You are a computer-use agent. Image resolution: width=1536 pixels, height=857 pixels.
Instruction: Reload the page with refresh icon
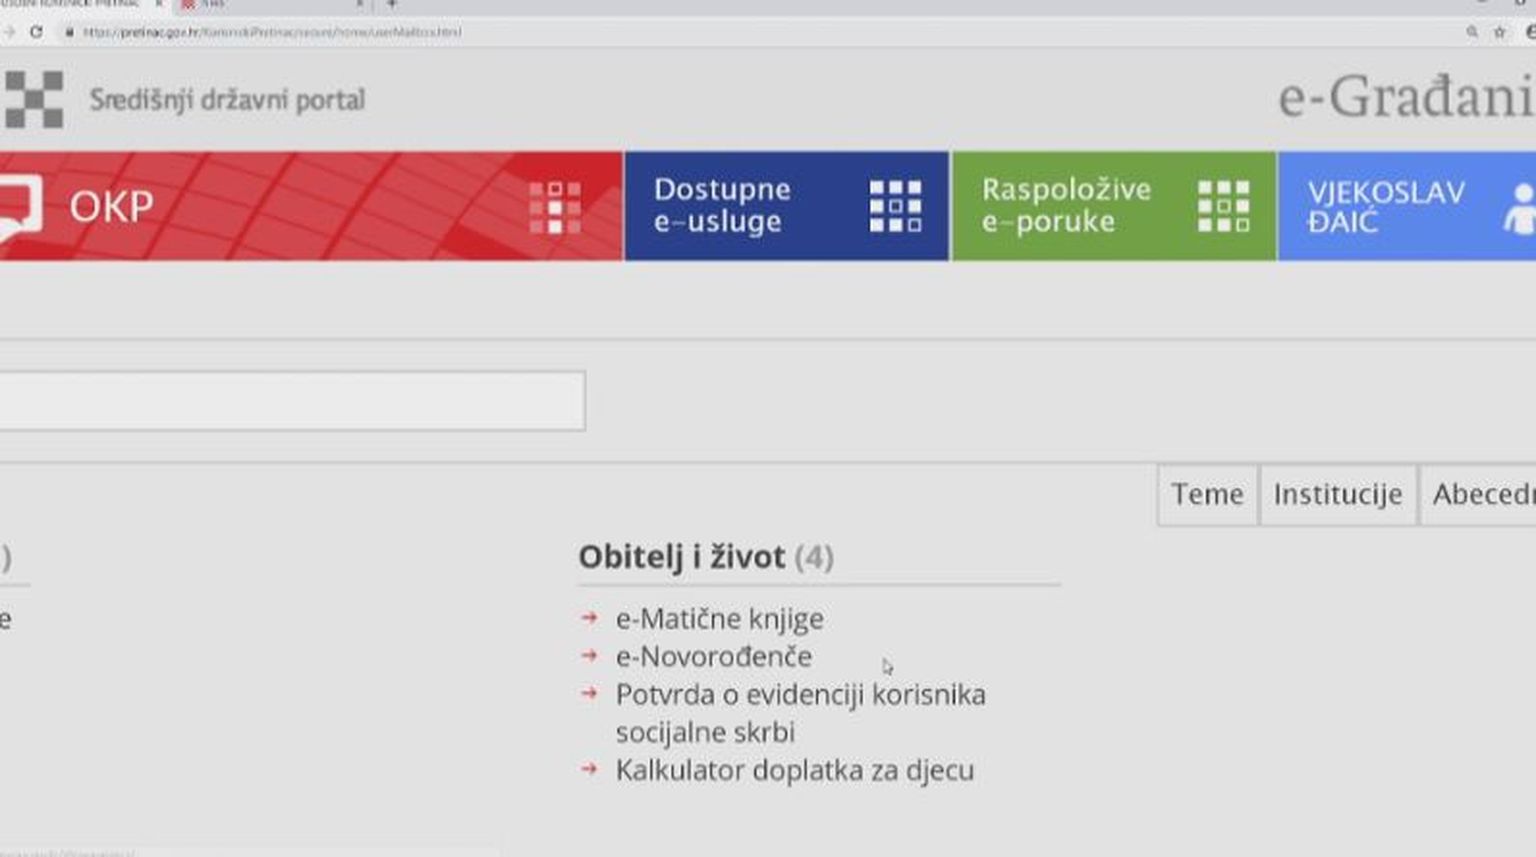[x=36, y=32]
